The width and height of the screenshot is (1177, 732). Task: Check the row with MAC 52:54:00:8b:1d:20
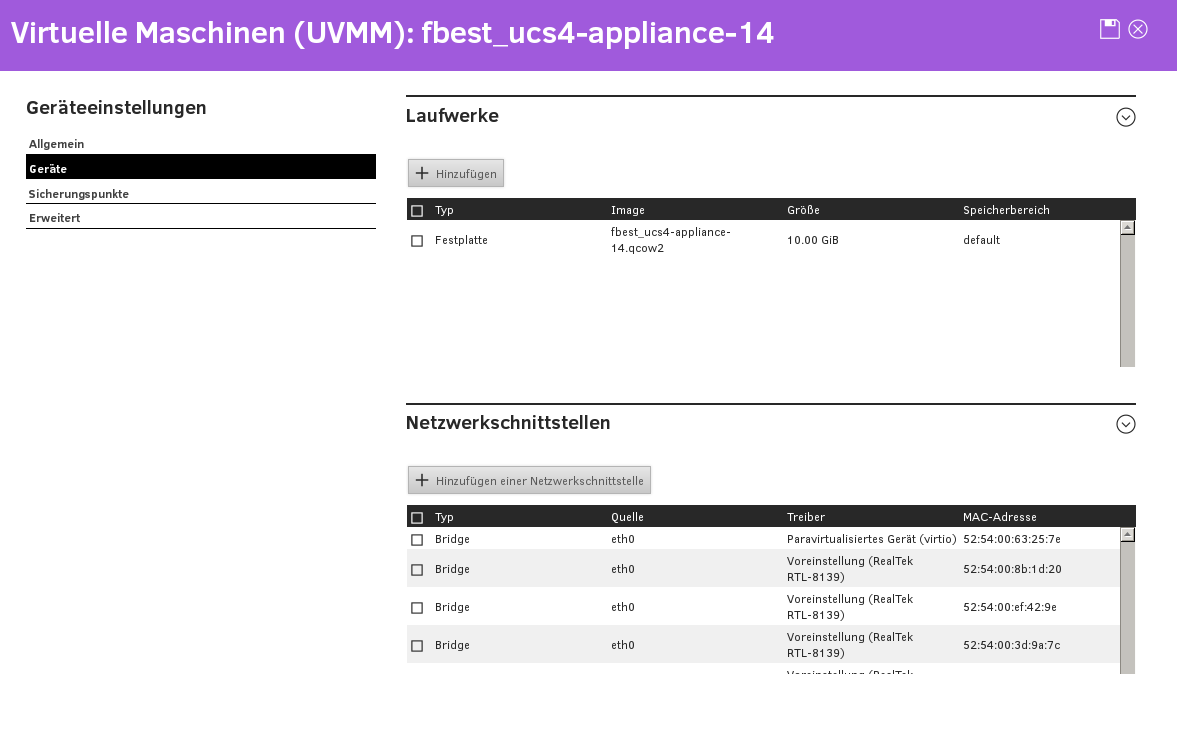(417, 570)
